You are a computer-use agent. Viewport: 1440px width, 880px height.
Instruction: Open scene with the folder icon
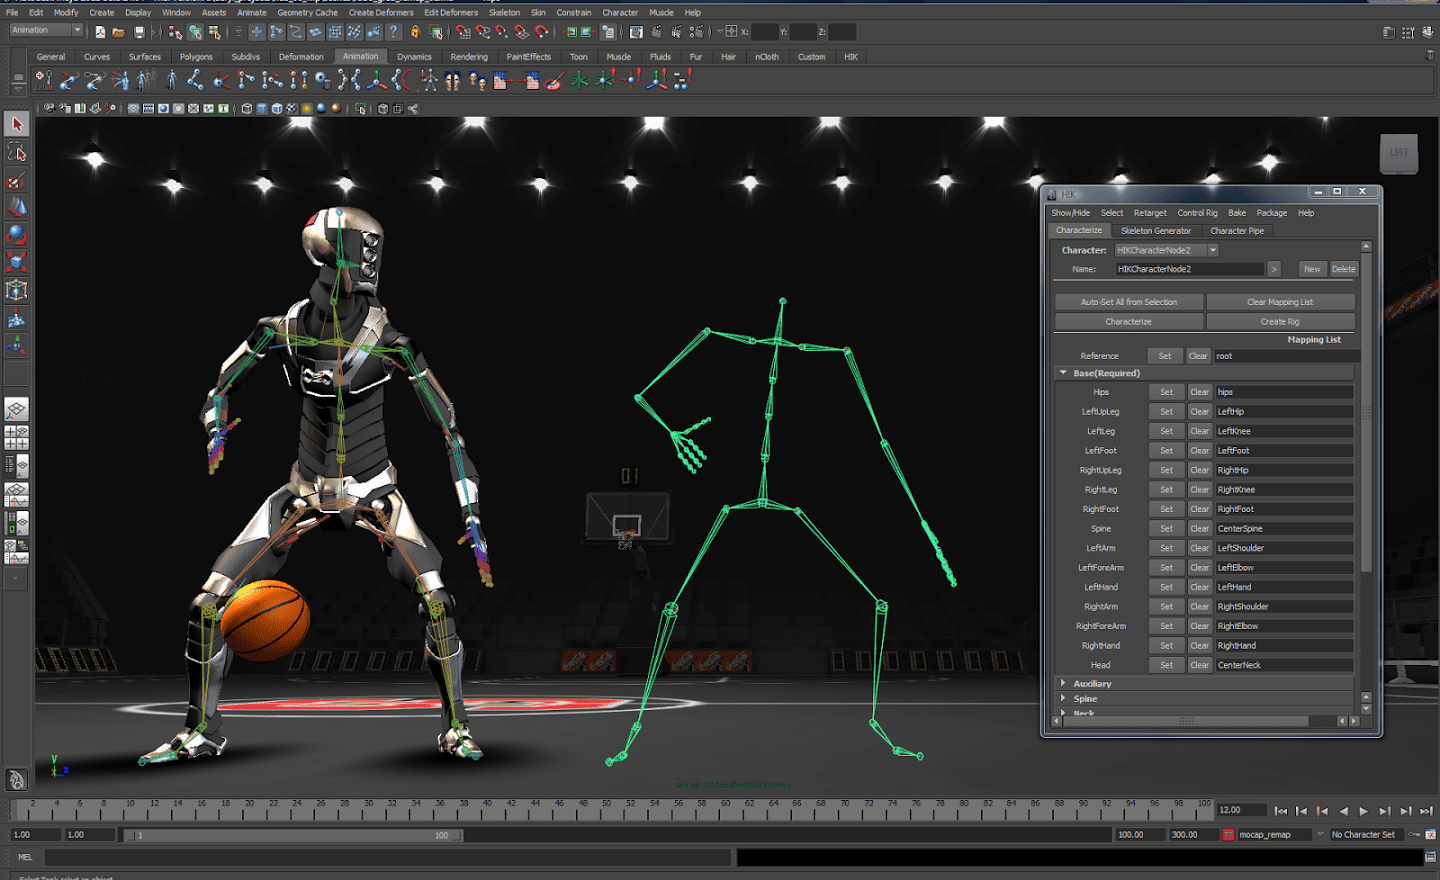[118, 32]
